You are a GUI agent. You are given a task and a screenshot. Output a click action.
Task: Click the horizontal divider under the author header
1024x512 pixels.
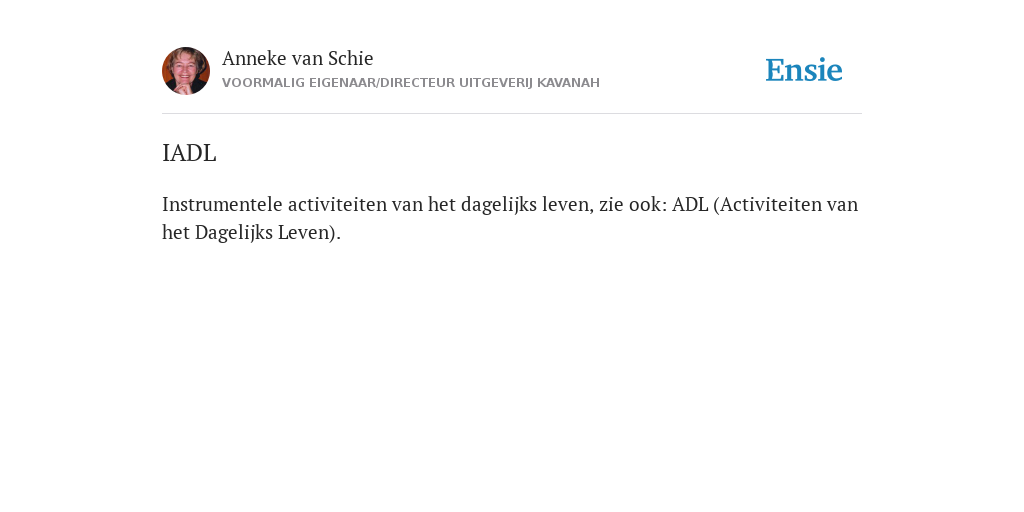coord(512,114)
